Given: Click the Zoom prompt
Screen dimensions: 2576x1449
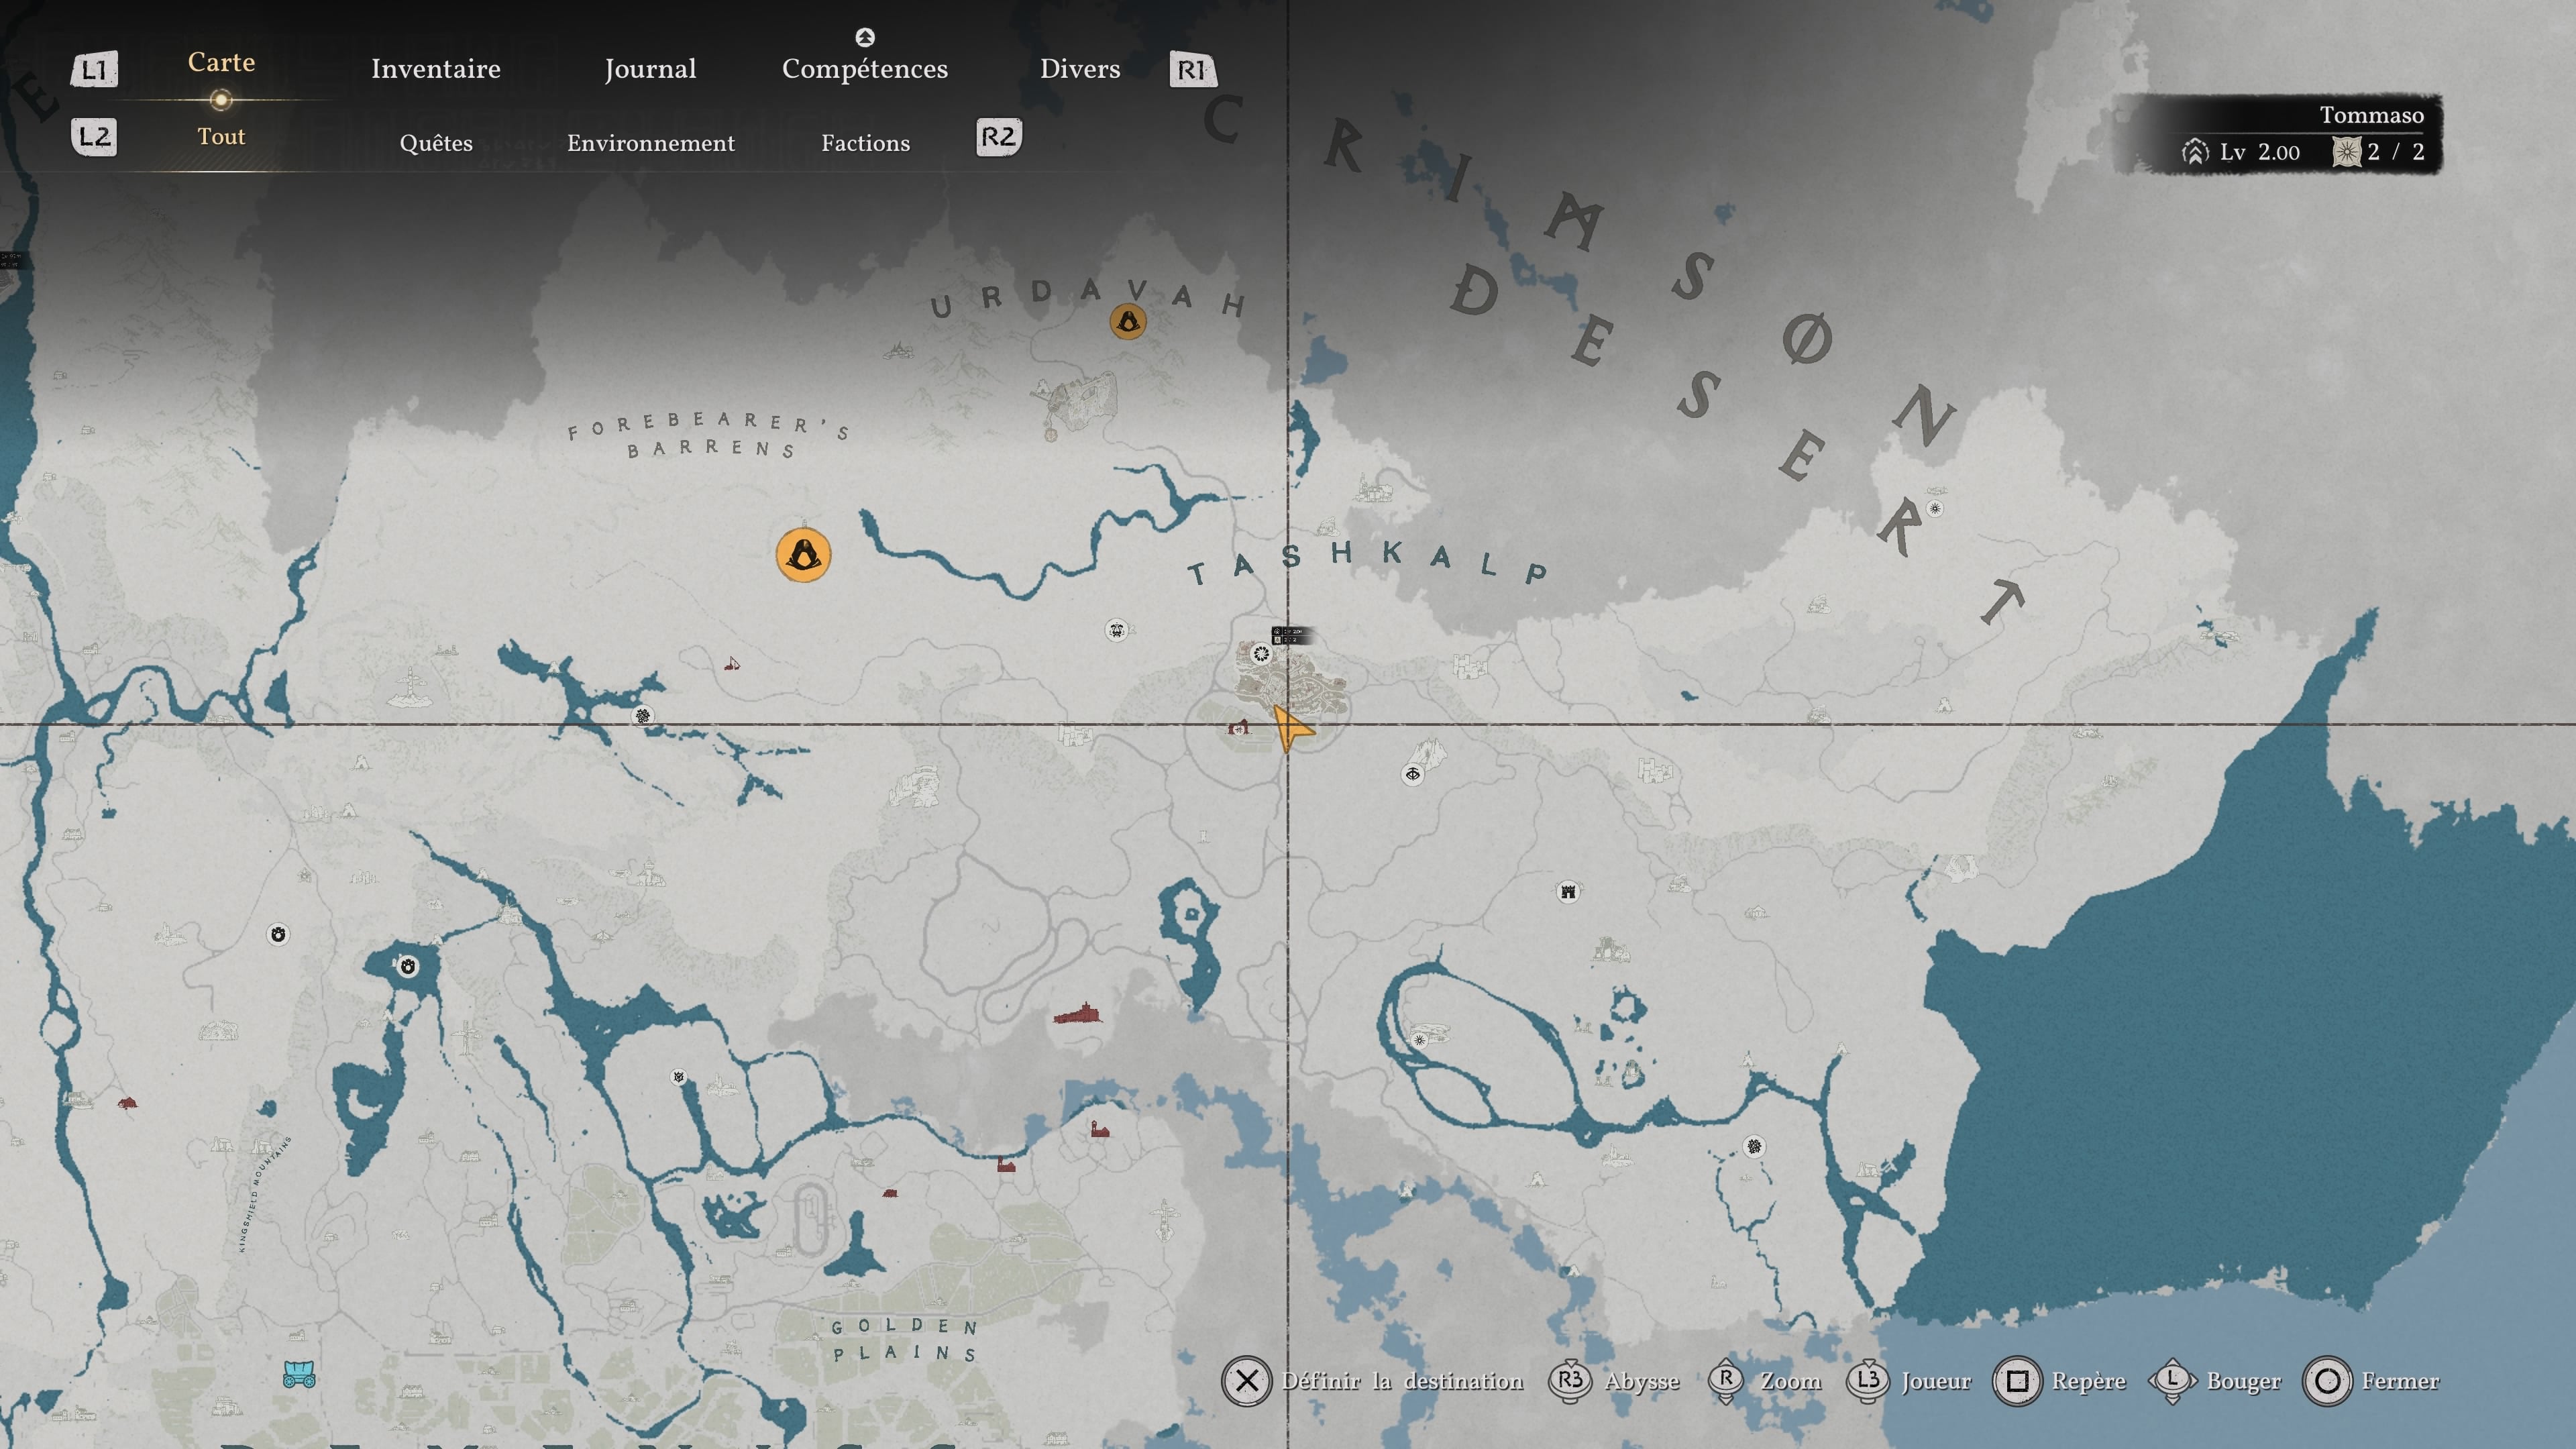Looking at the screenshot, I should click(1765, 1381).
